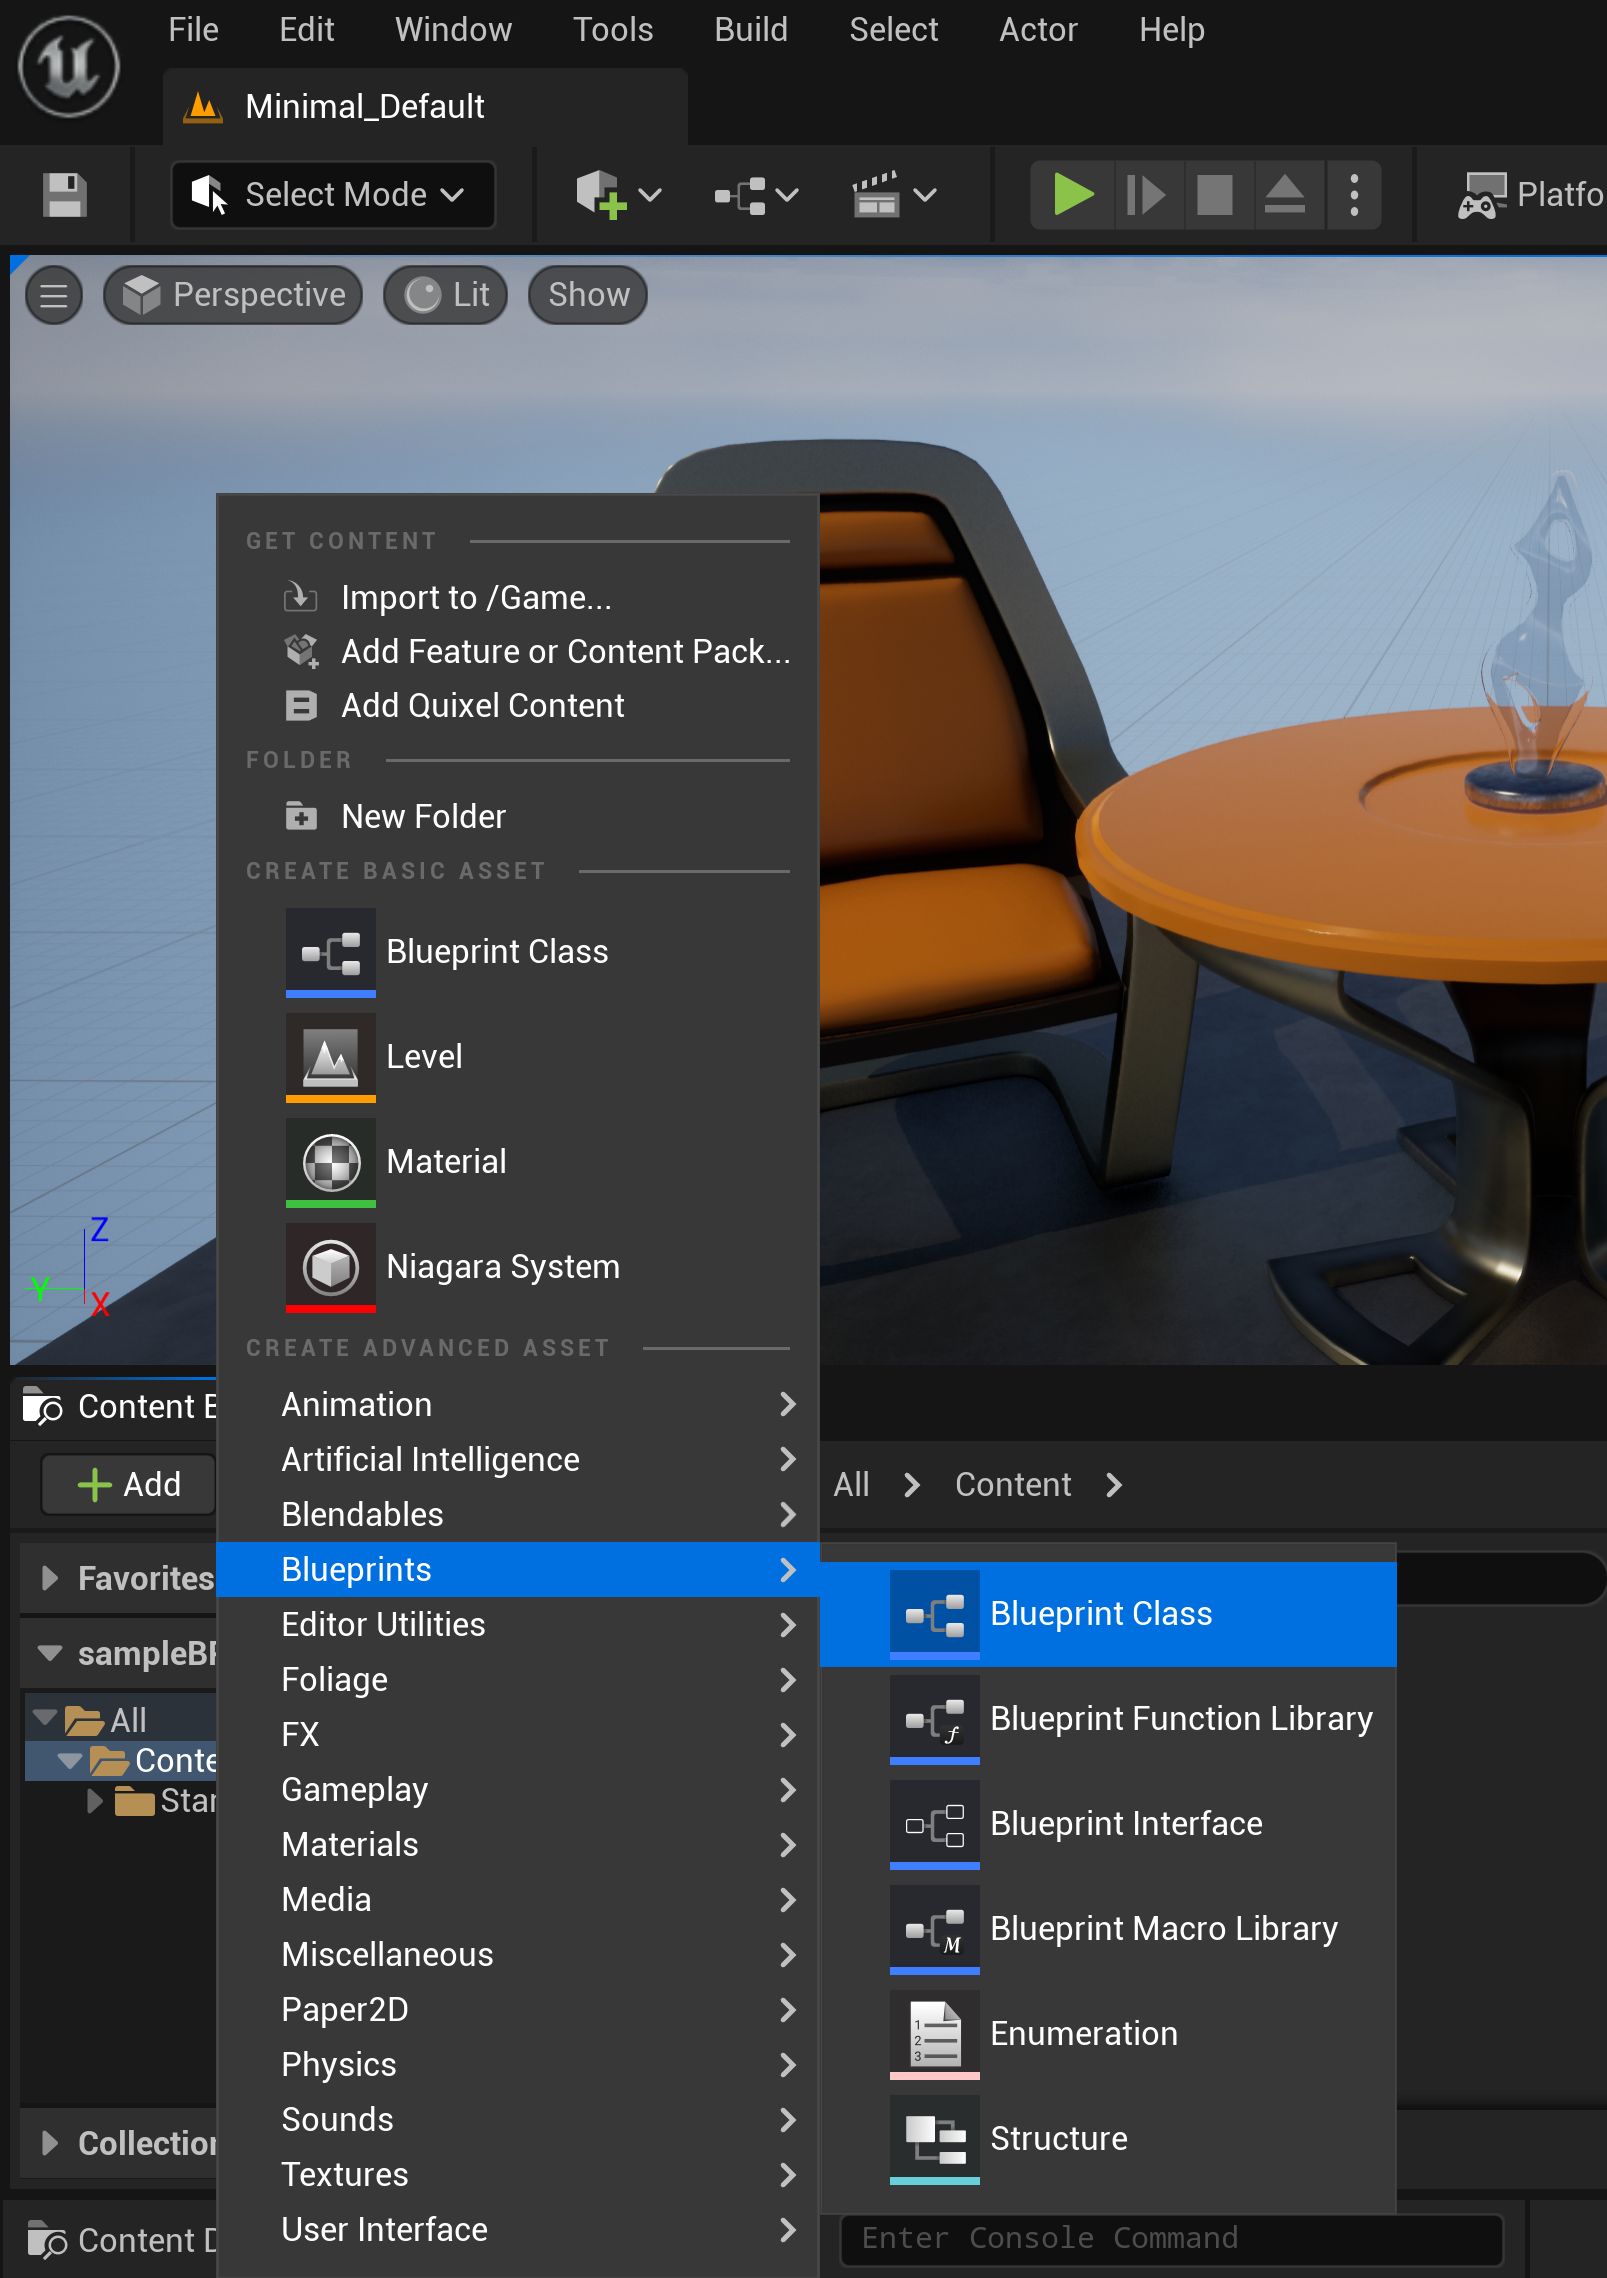Image resolution: width=1607 pixels, height=2278 pixels.
Task: Click the Eject from player icon
Action: tap(1284, 195)
